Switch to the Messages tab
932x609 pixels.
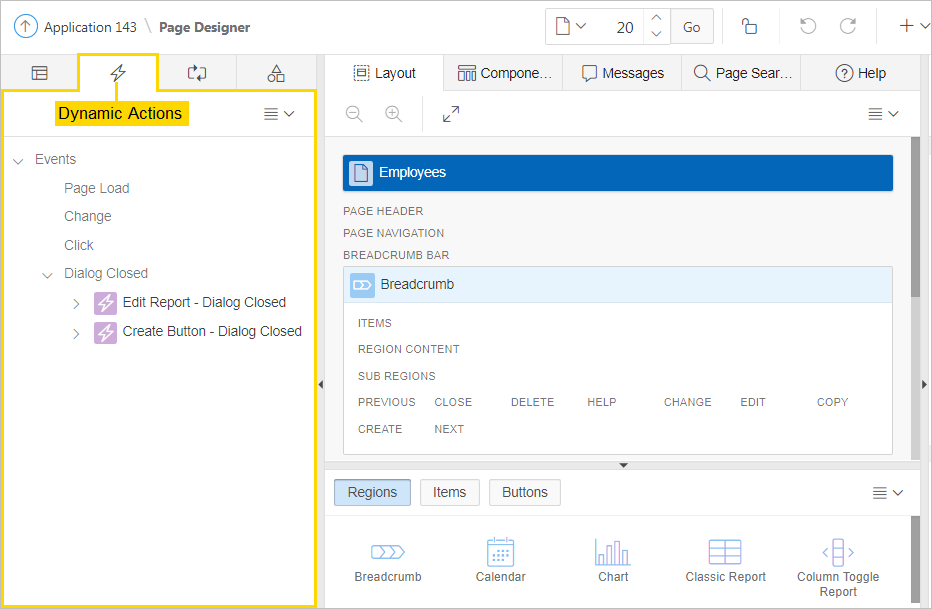coord(622,73)
